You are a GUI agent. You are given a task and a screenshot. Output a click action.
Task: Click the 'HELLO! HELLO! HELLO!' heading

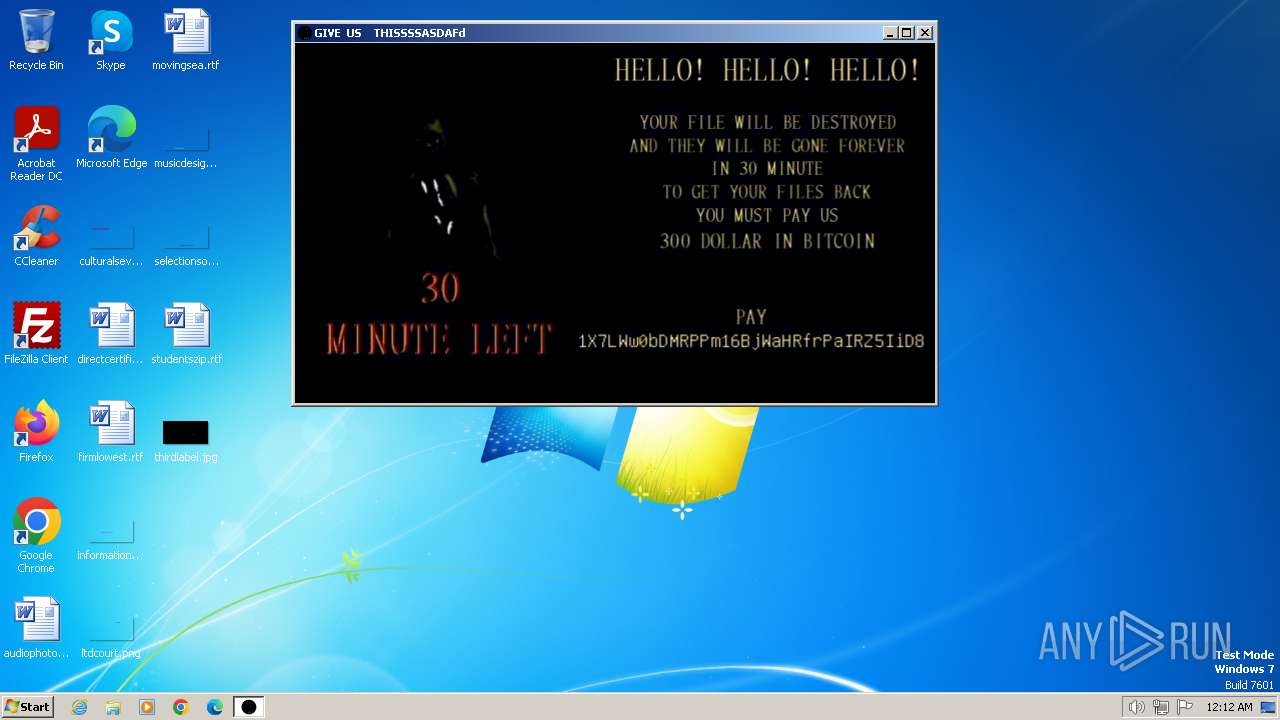click(x=767, y=70)
